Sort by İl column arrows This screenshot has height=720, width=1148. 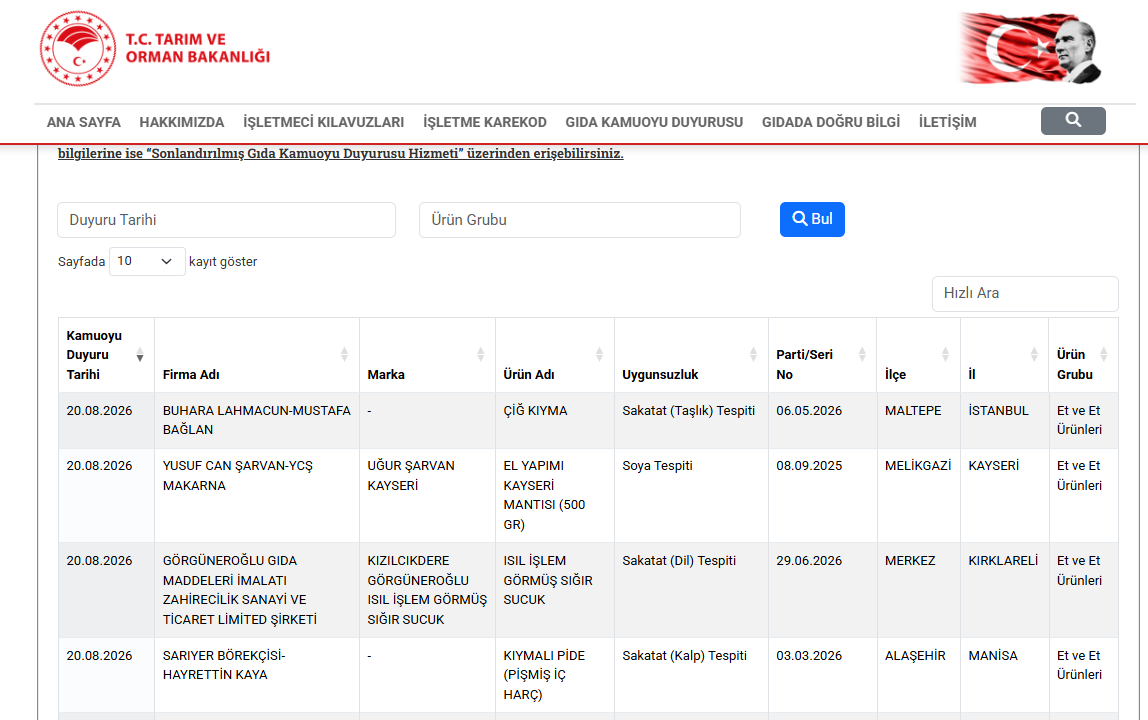pyautogui.click(x=1034, y=355)
